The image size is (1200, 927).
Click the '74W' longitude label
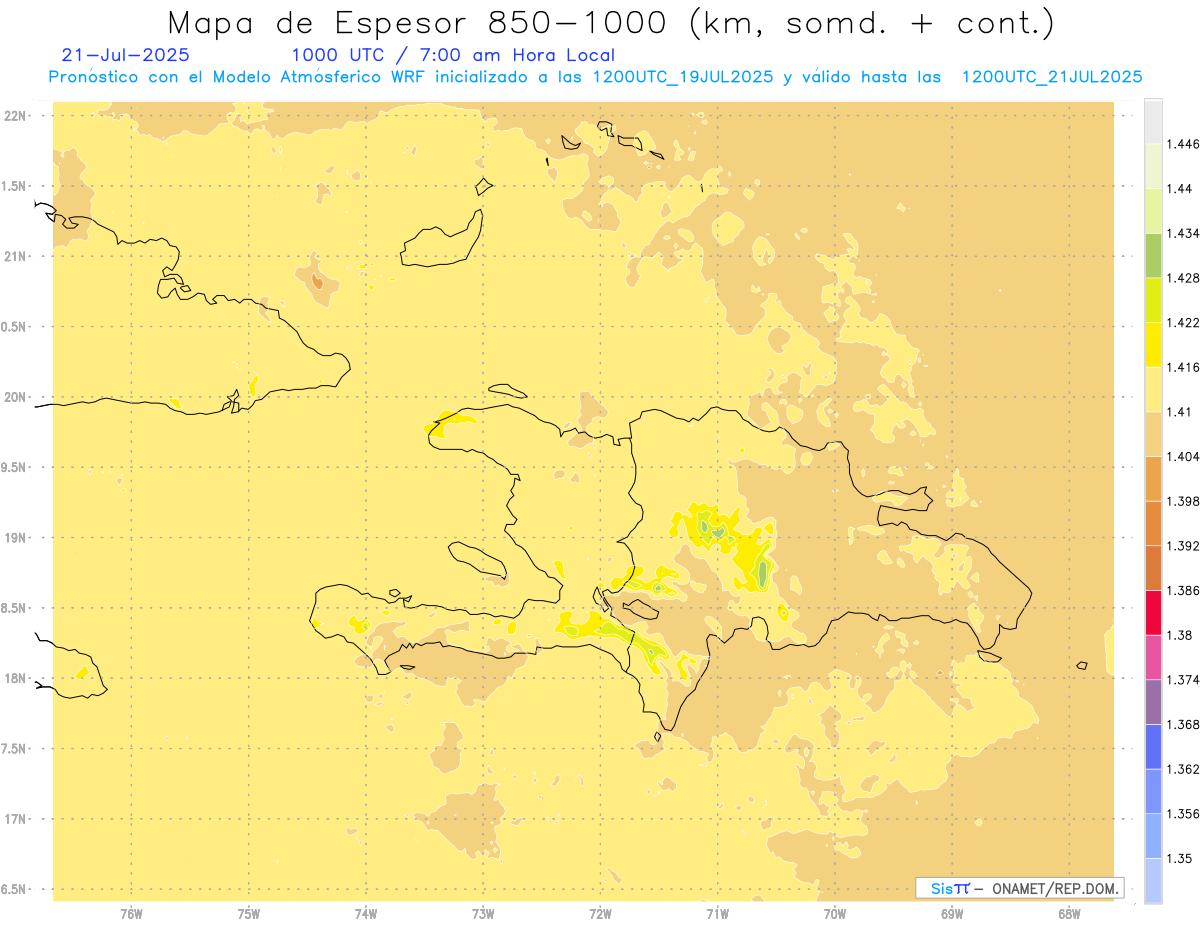click(366, 914)
